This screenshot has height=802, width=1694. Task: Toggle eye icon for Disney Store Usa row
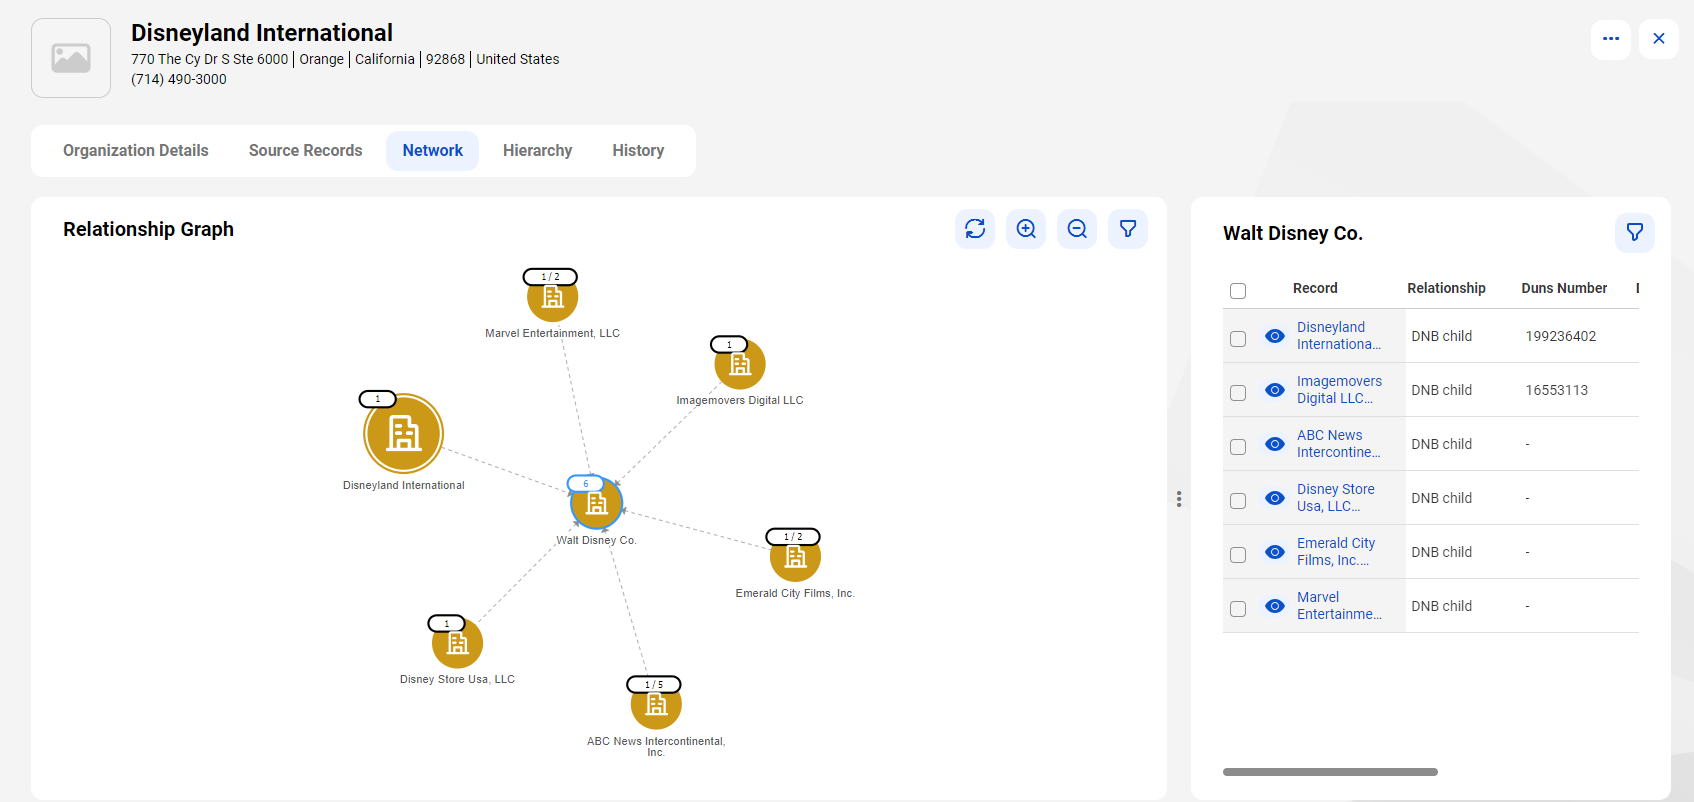(1275, 498)
